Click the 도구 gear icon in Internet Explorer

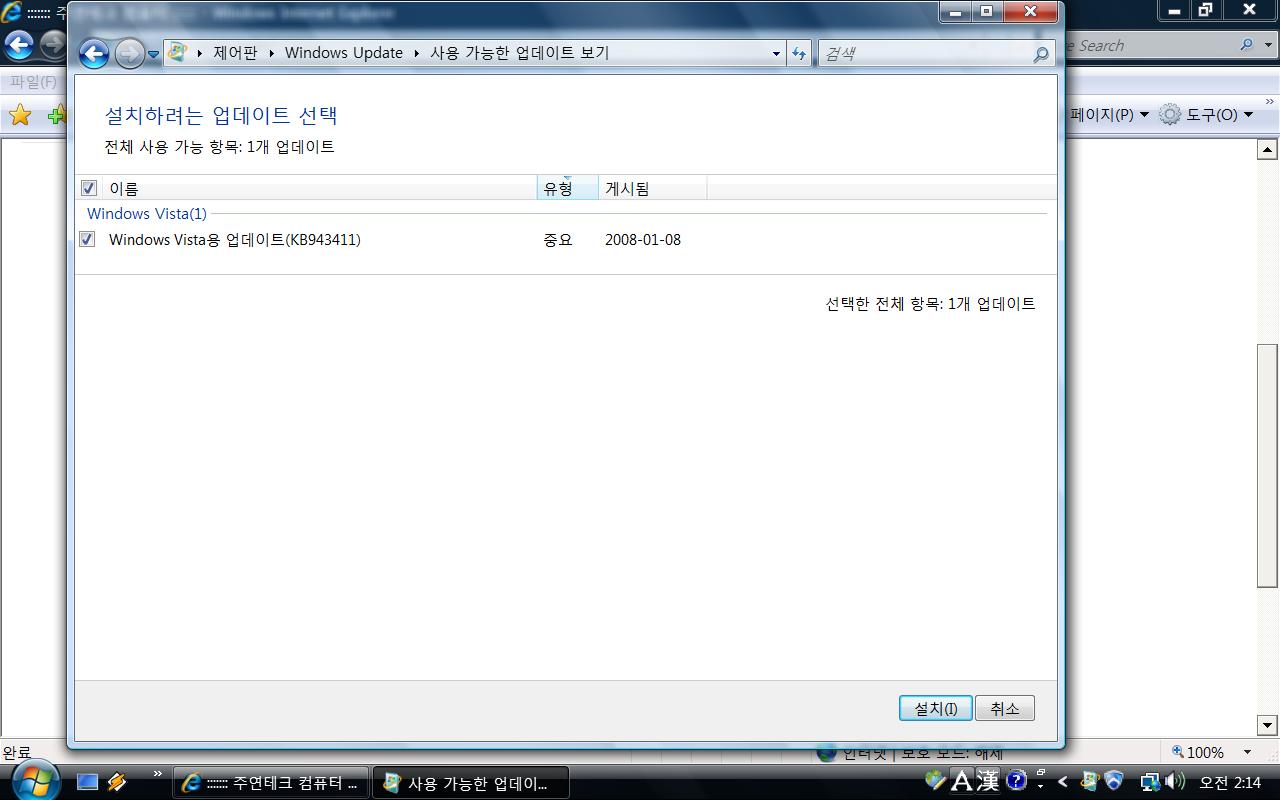(1170, 115)
